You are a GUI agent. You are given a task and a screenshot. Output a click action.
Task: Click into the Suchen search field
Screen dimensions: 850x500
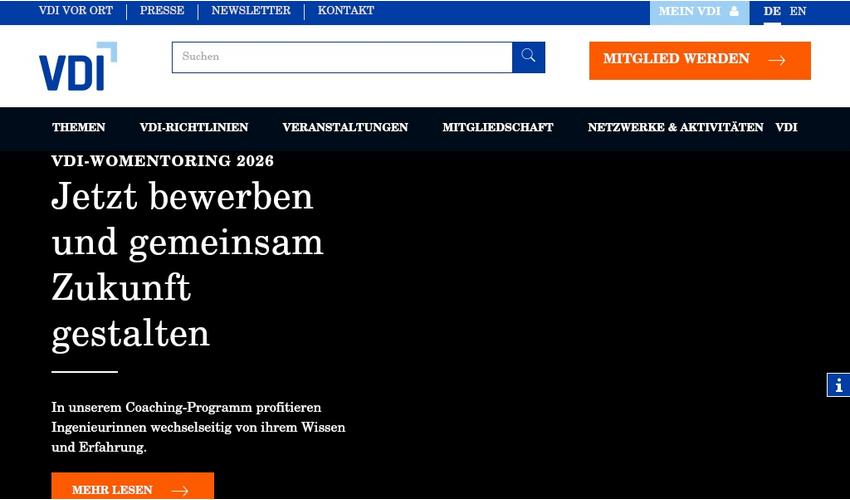click(x=342, y=57)
